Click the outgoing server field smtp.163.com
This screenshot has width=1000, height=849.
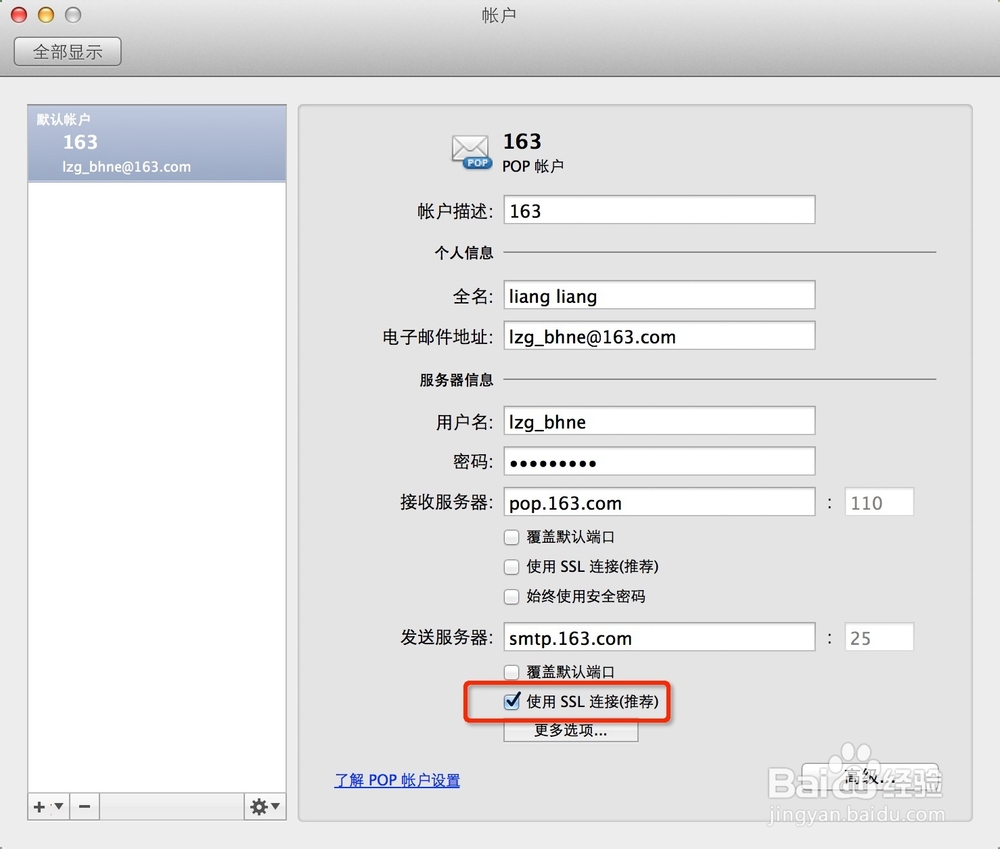tap(659, 637)
